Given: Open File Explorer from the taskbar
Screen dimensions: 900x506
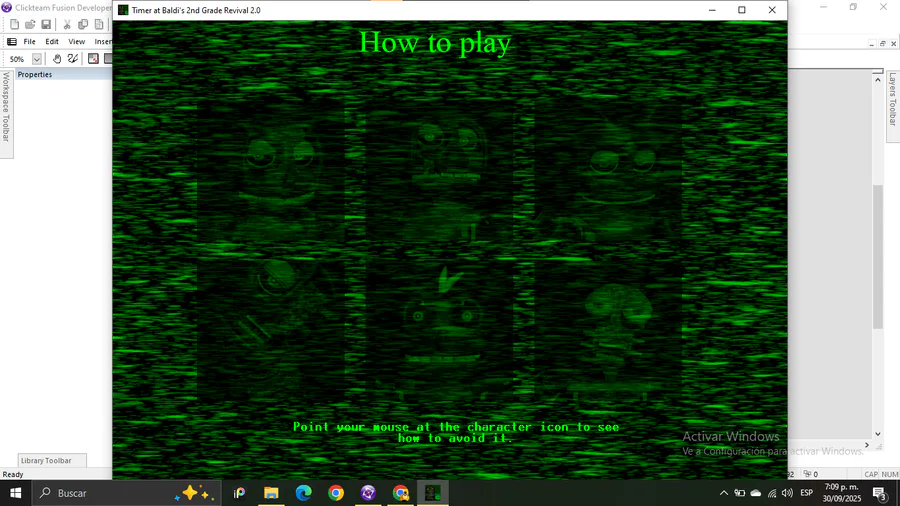Looking at the screenshot, I should point(271,493).
